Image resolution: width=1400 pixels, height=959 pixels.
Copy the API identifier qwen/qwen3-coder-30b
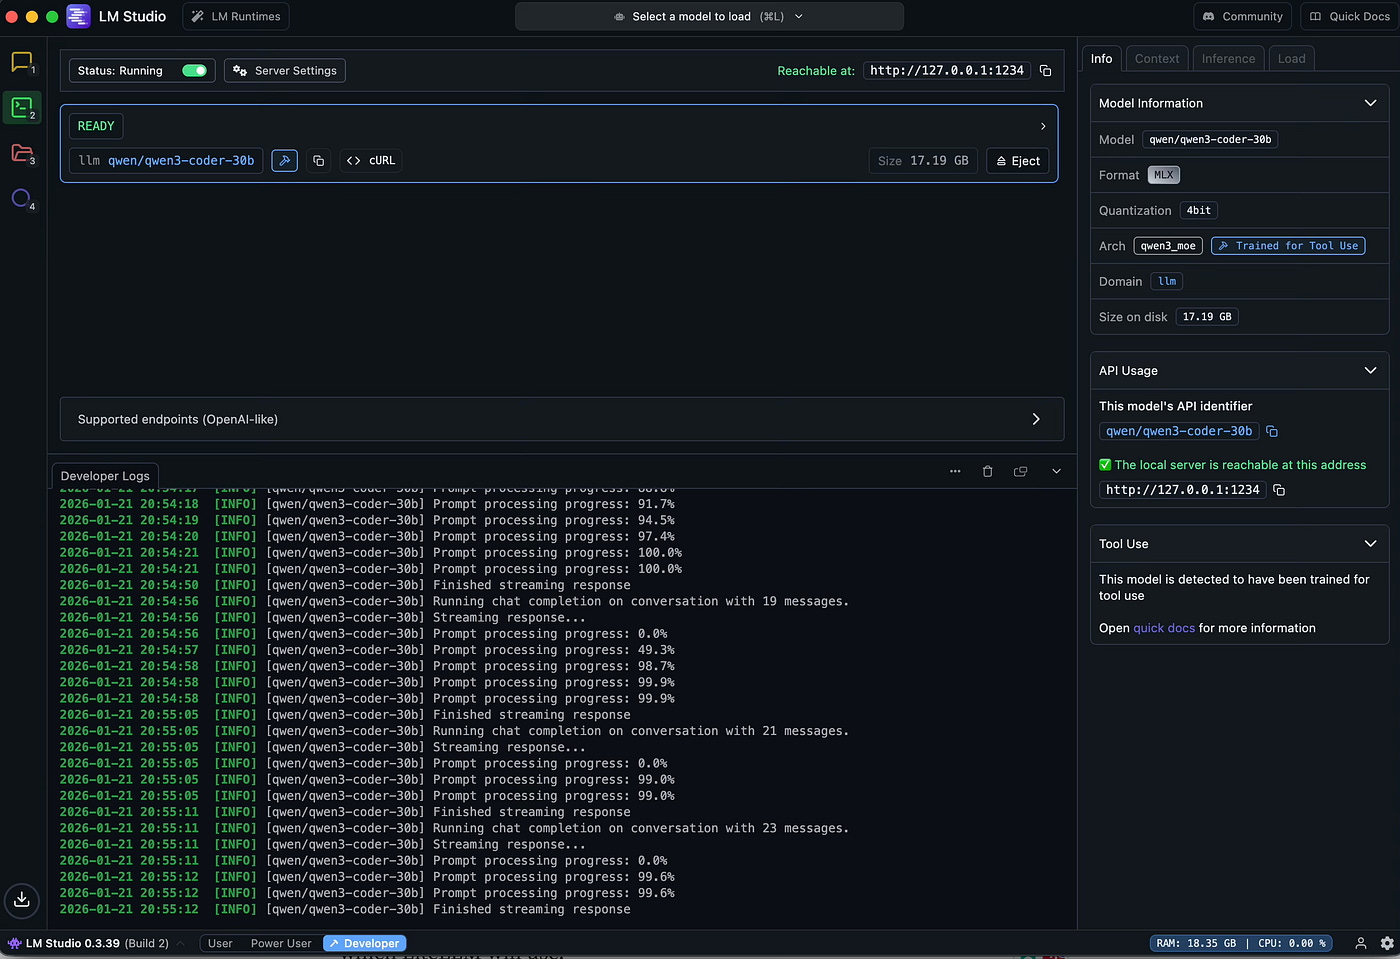coord(1272,431)
